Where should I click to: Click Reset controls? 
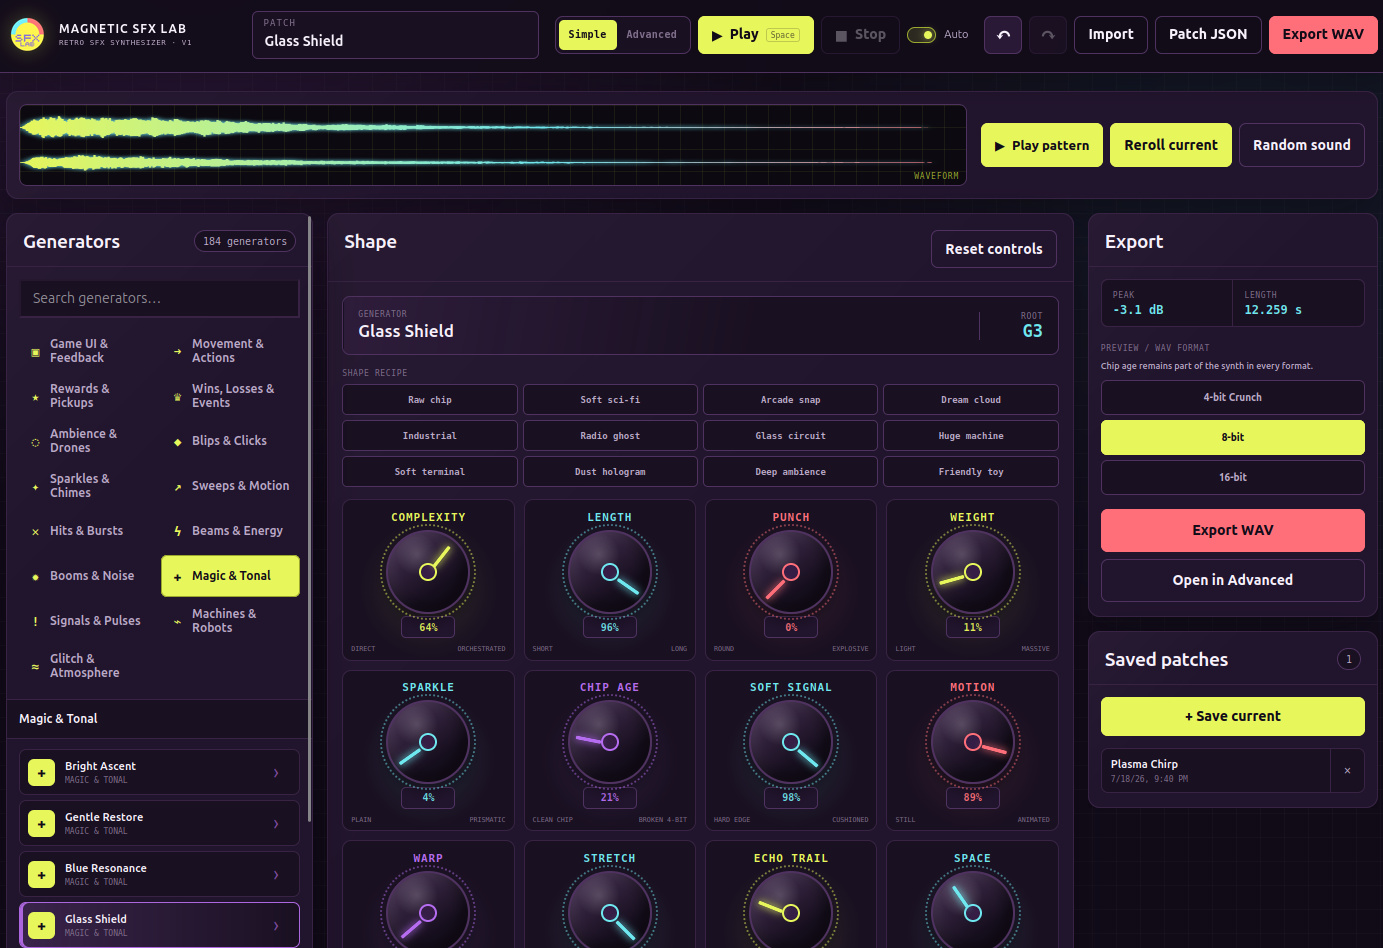click(x=994, y=249)
